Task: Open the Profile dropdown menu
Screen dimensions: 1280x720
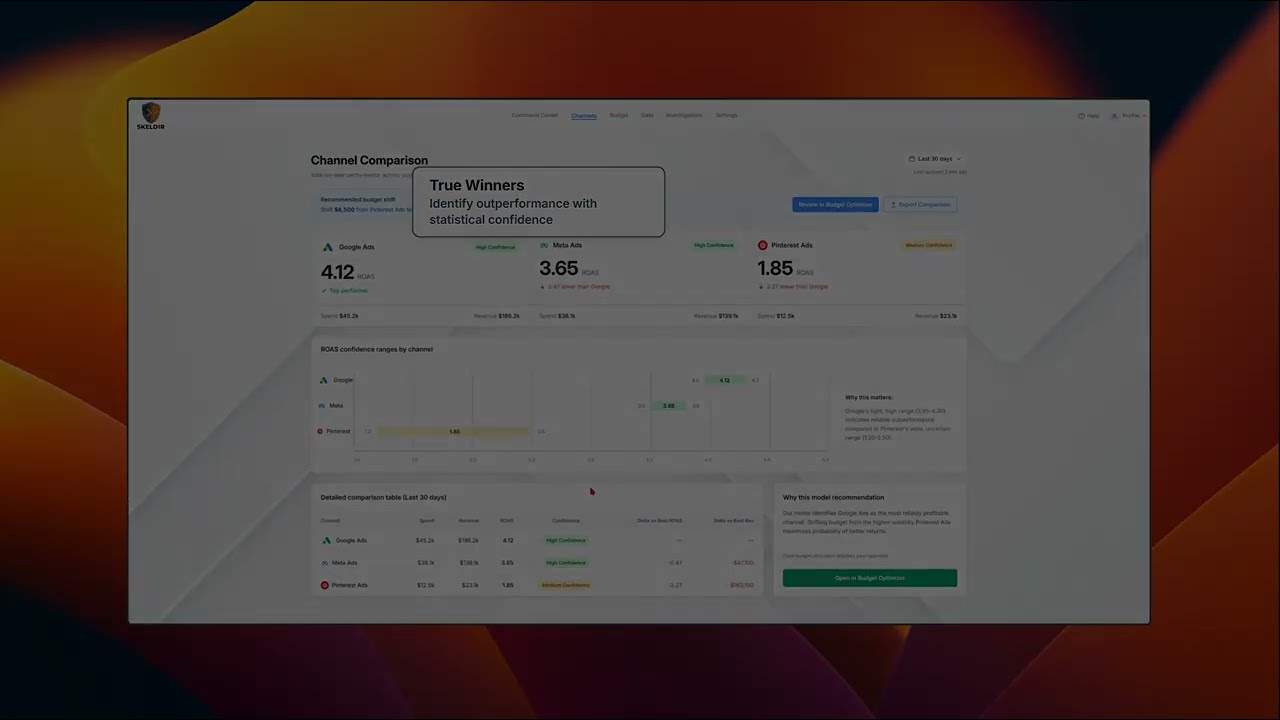Action: (x=1128, y=116)
